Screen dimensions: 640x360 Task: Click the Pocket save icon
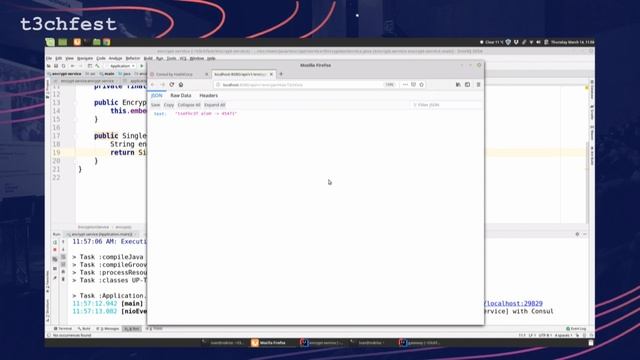413,84
